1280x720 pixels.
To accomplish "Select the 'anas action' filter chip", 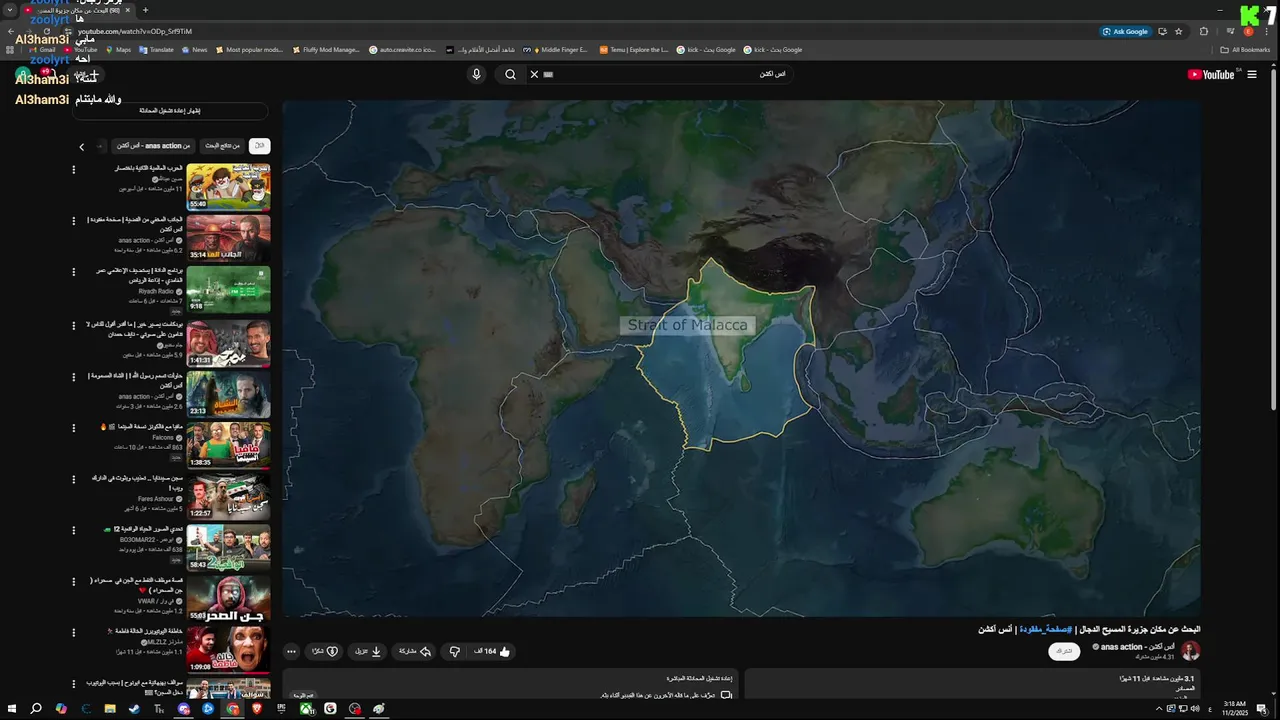I will tap(153, 146).
